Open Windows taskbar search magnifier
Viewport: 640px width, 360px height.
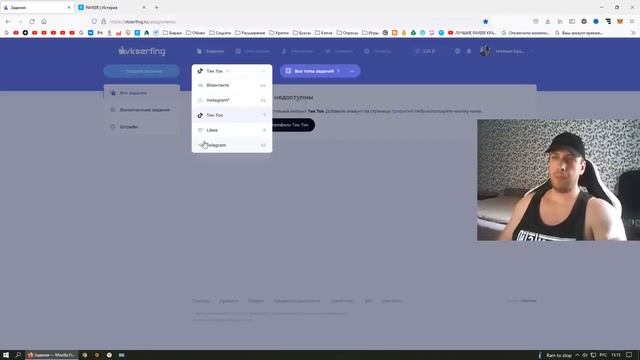18,355
